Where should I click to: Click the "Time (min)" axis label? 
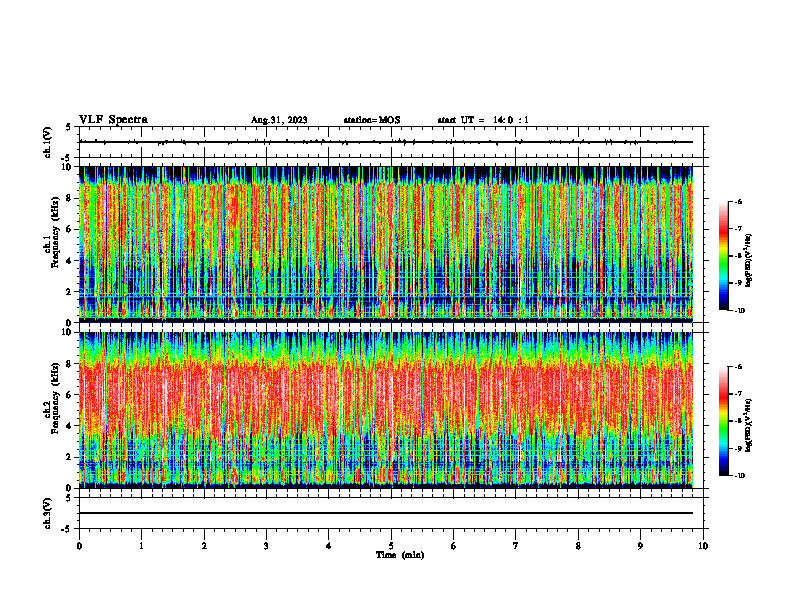point(400,555)
